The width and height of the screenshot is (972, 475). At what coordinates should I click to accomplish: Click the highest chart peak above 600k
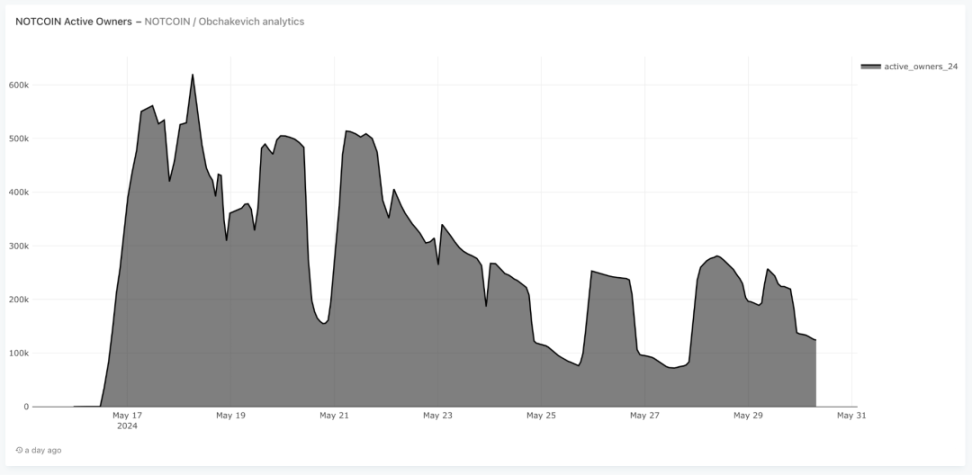click(192, 75)
